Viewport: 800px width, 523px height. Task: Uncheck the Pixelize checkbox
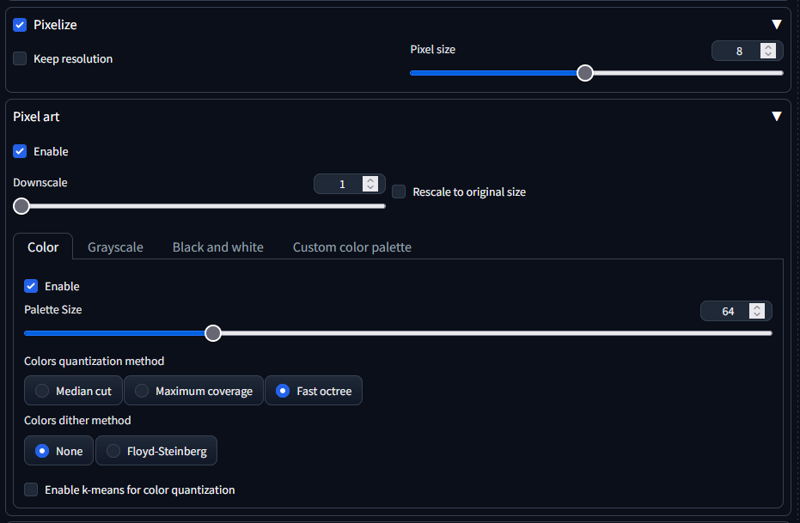[20, 24]
